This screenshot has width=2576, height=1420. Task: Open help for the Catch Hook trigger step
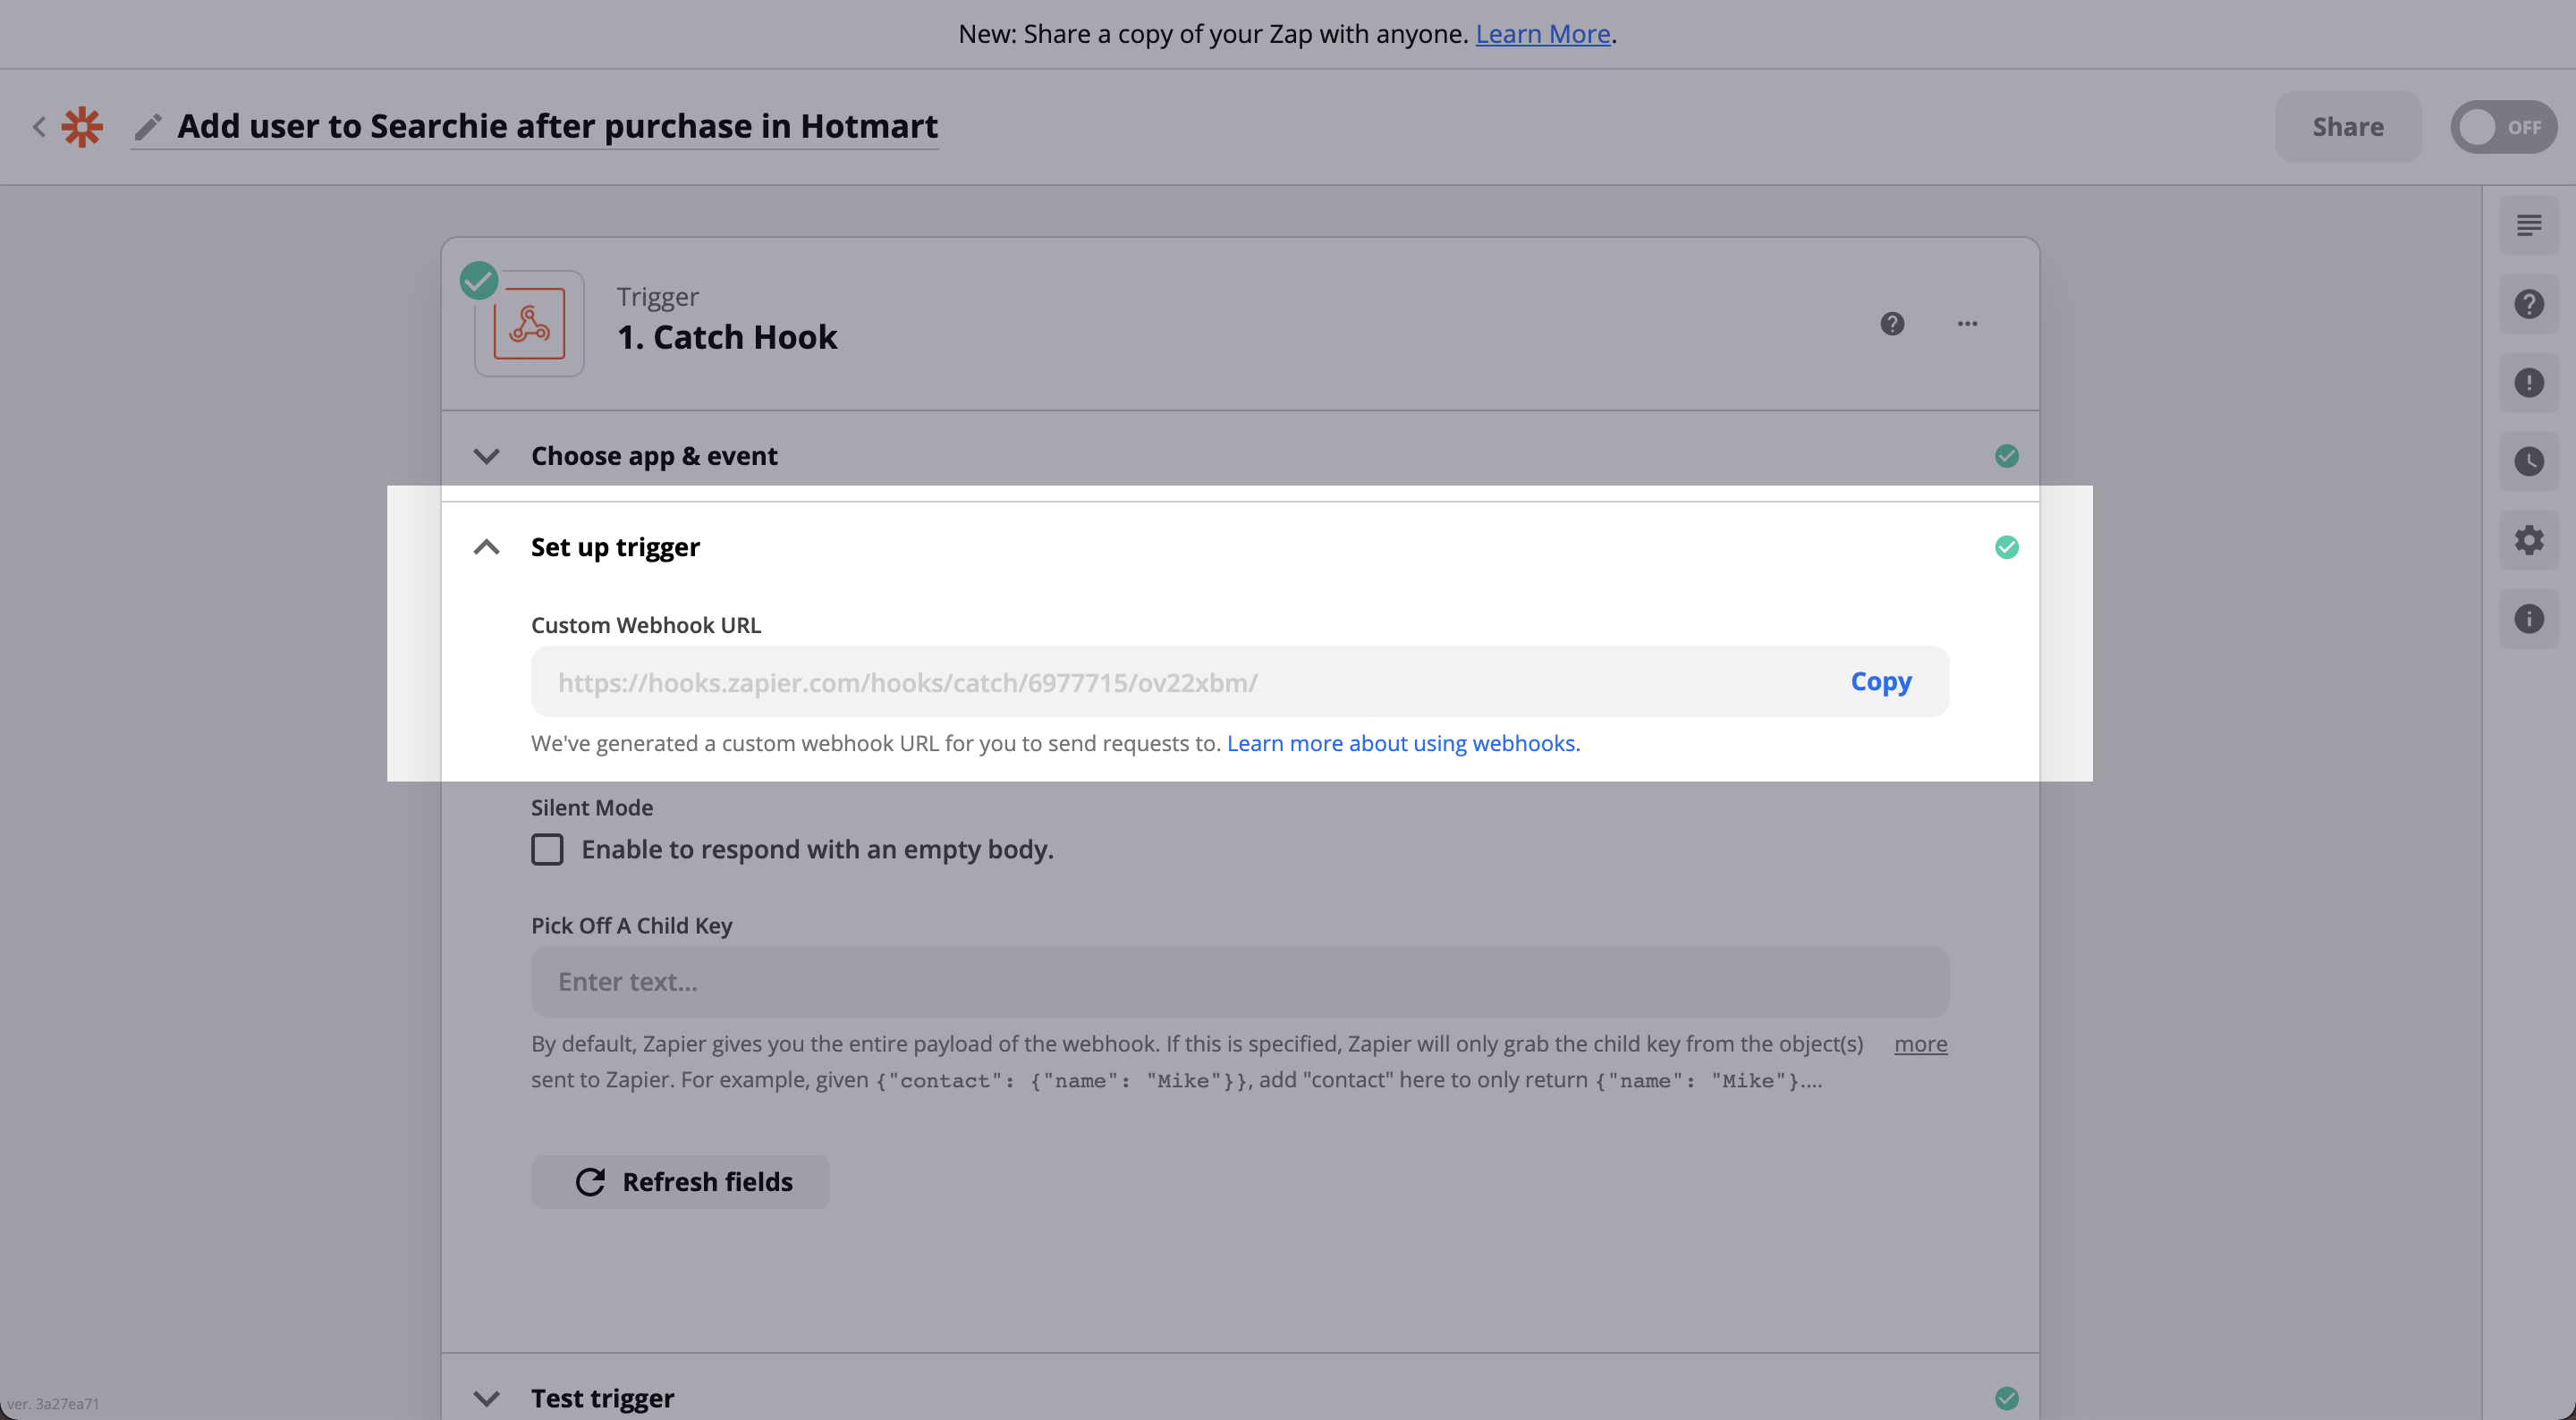1892,323
